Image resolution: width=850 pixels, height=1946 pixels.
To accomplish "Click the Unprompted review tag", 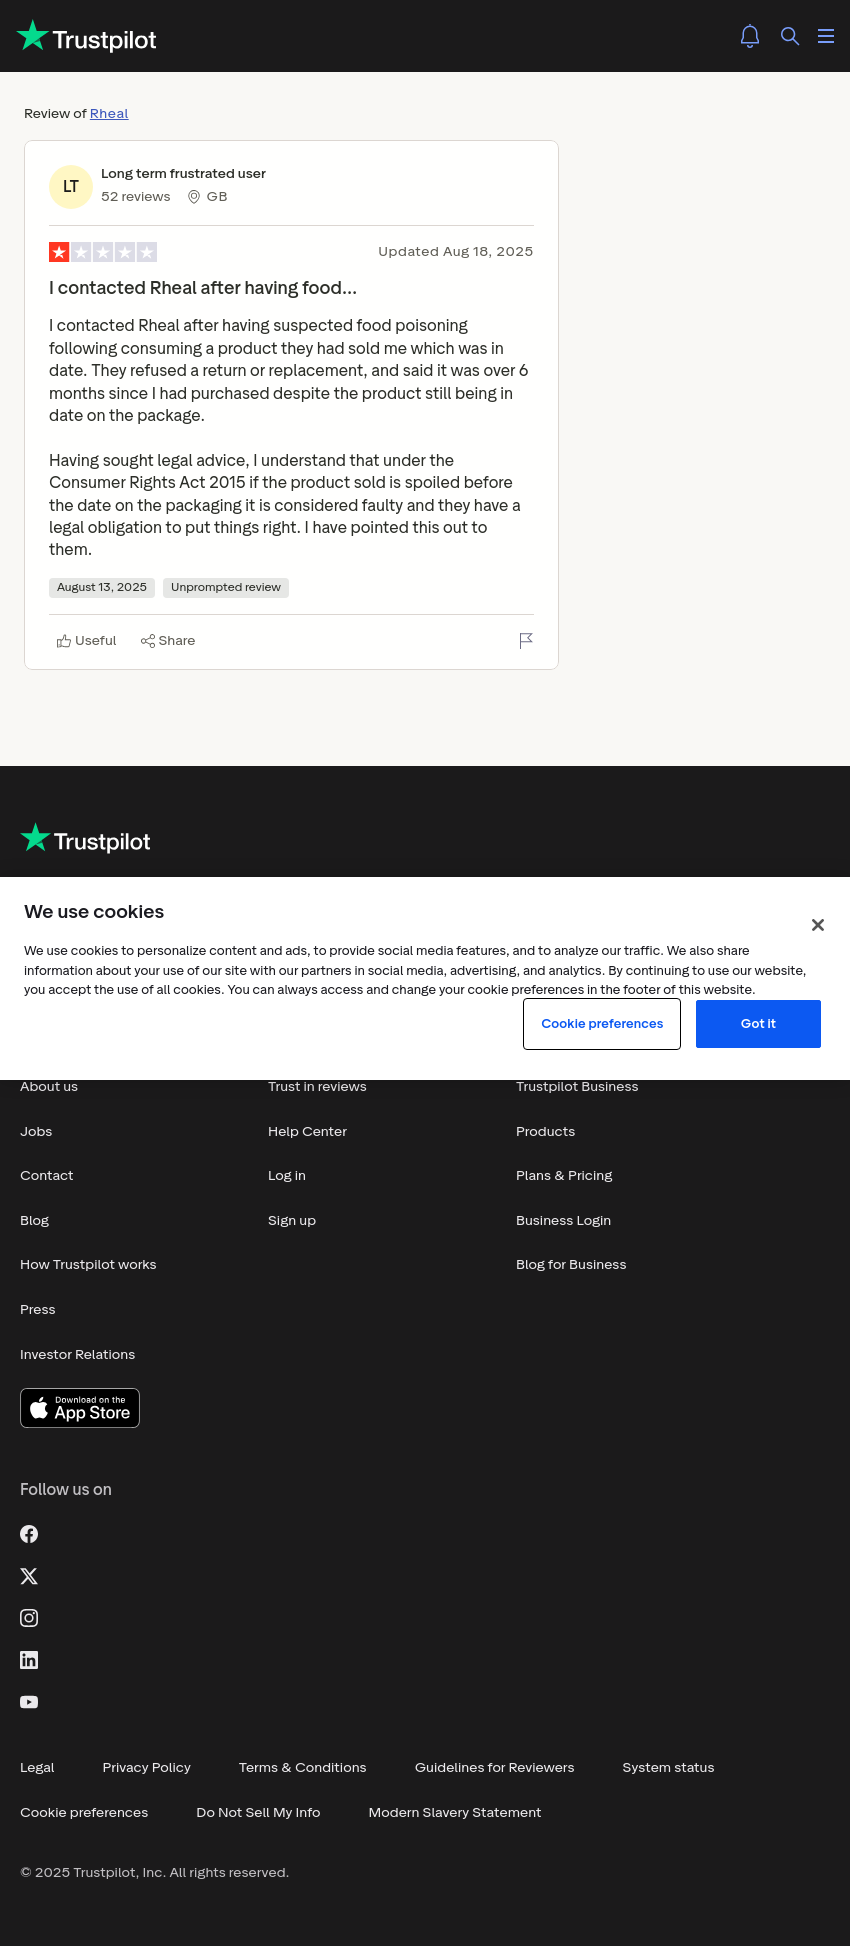I will 226,588.
